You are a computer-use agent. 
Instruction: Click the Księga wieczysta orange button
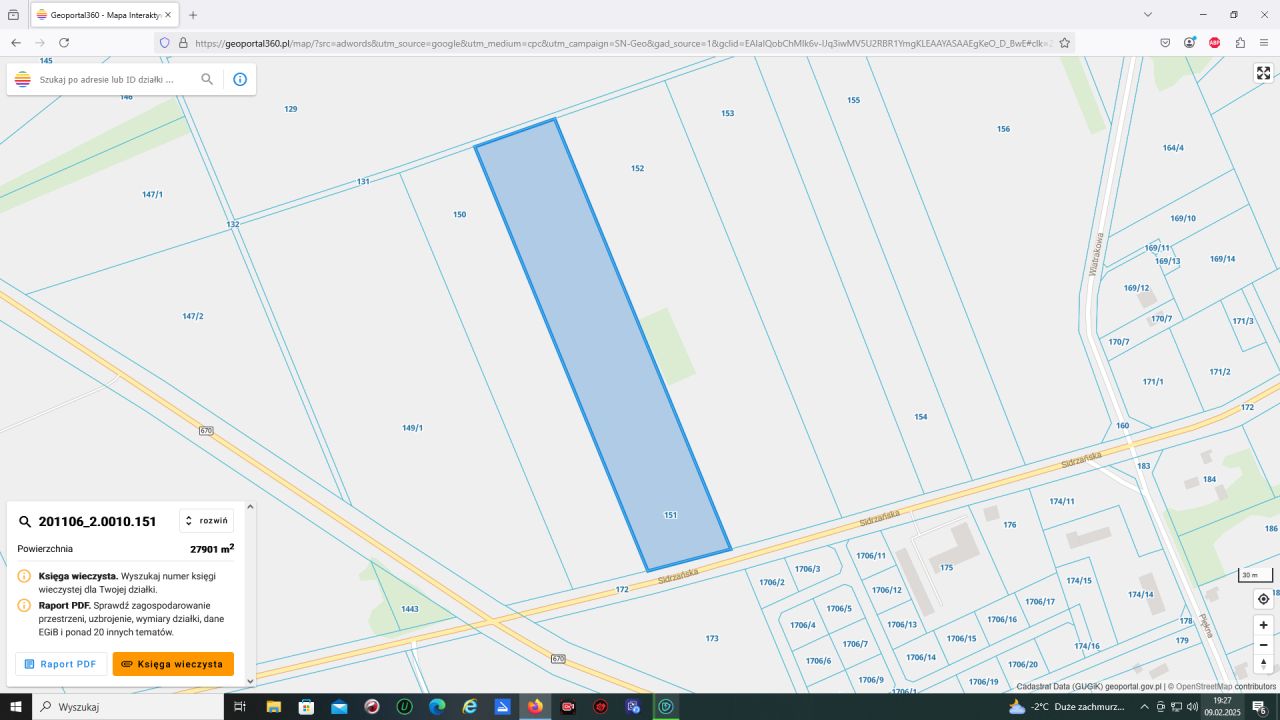click(173, 664)
